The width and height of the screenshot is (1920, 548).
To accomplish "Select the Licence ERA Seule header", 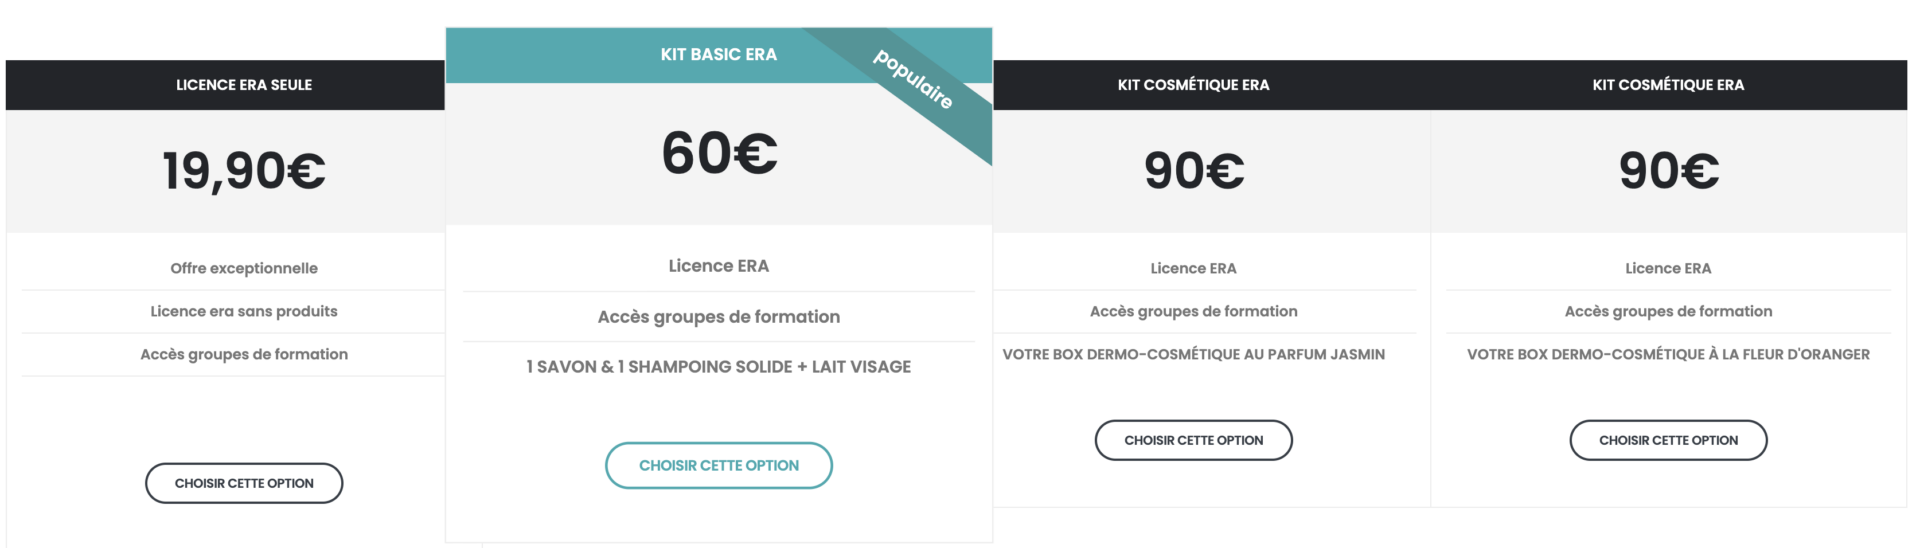I will 244,85.
